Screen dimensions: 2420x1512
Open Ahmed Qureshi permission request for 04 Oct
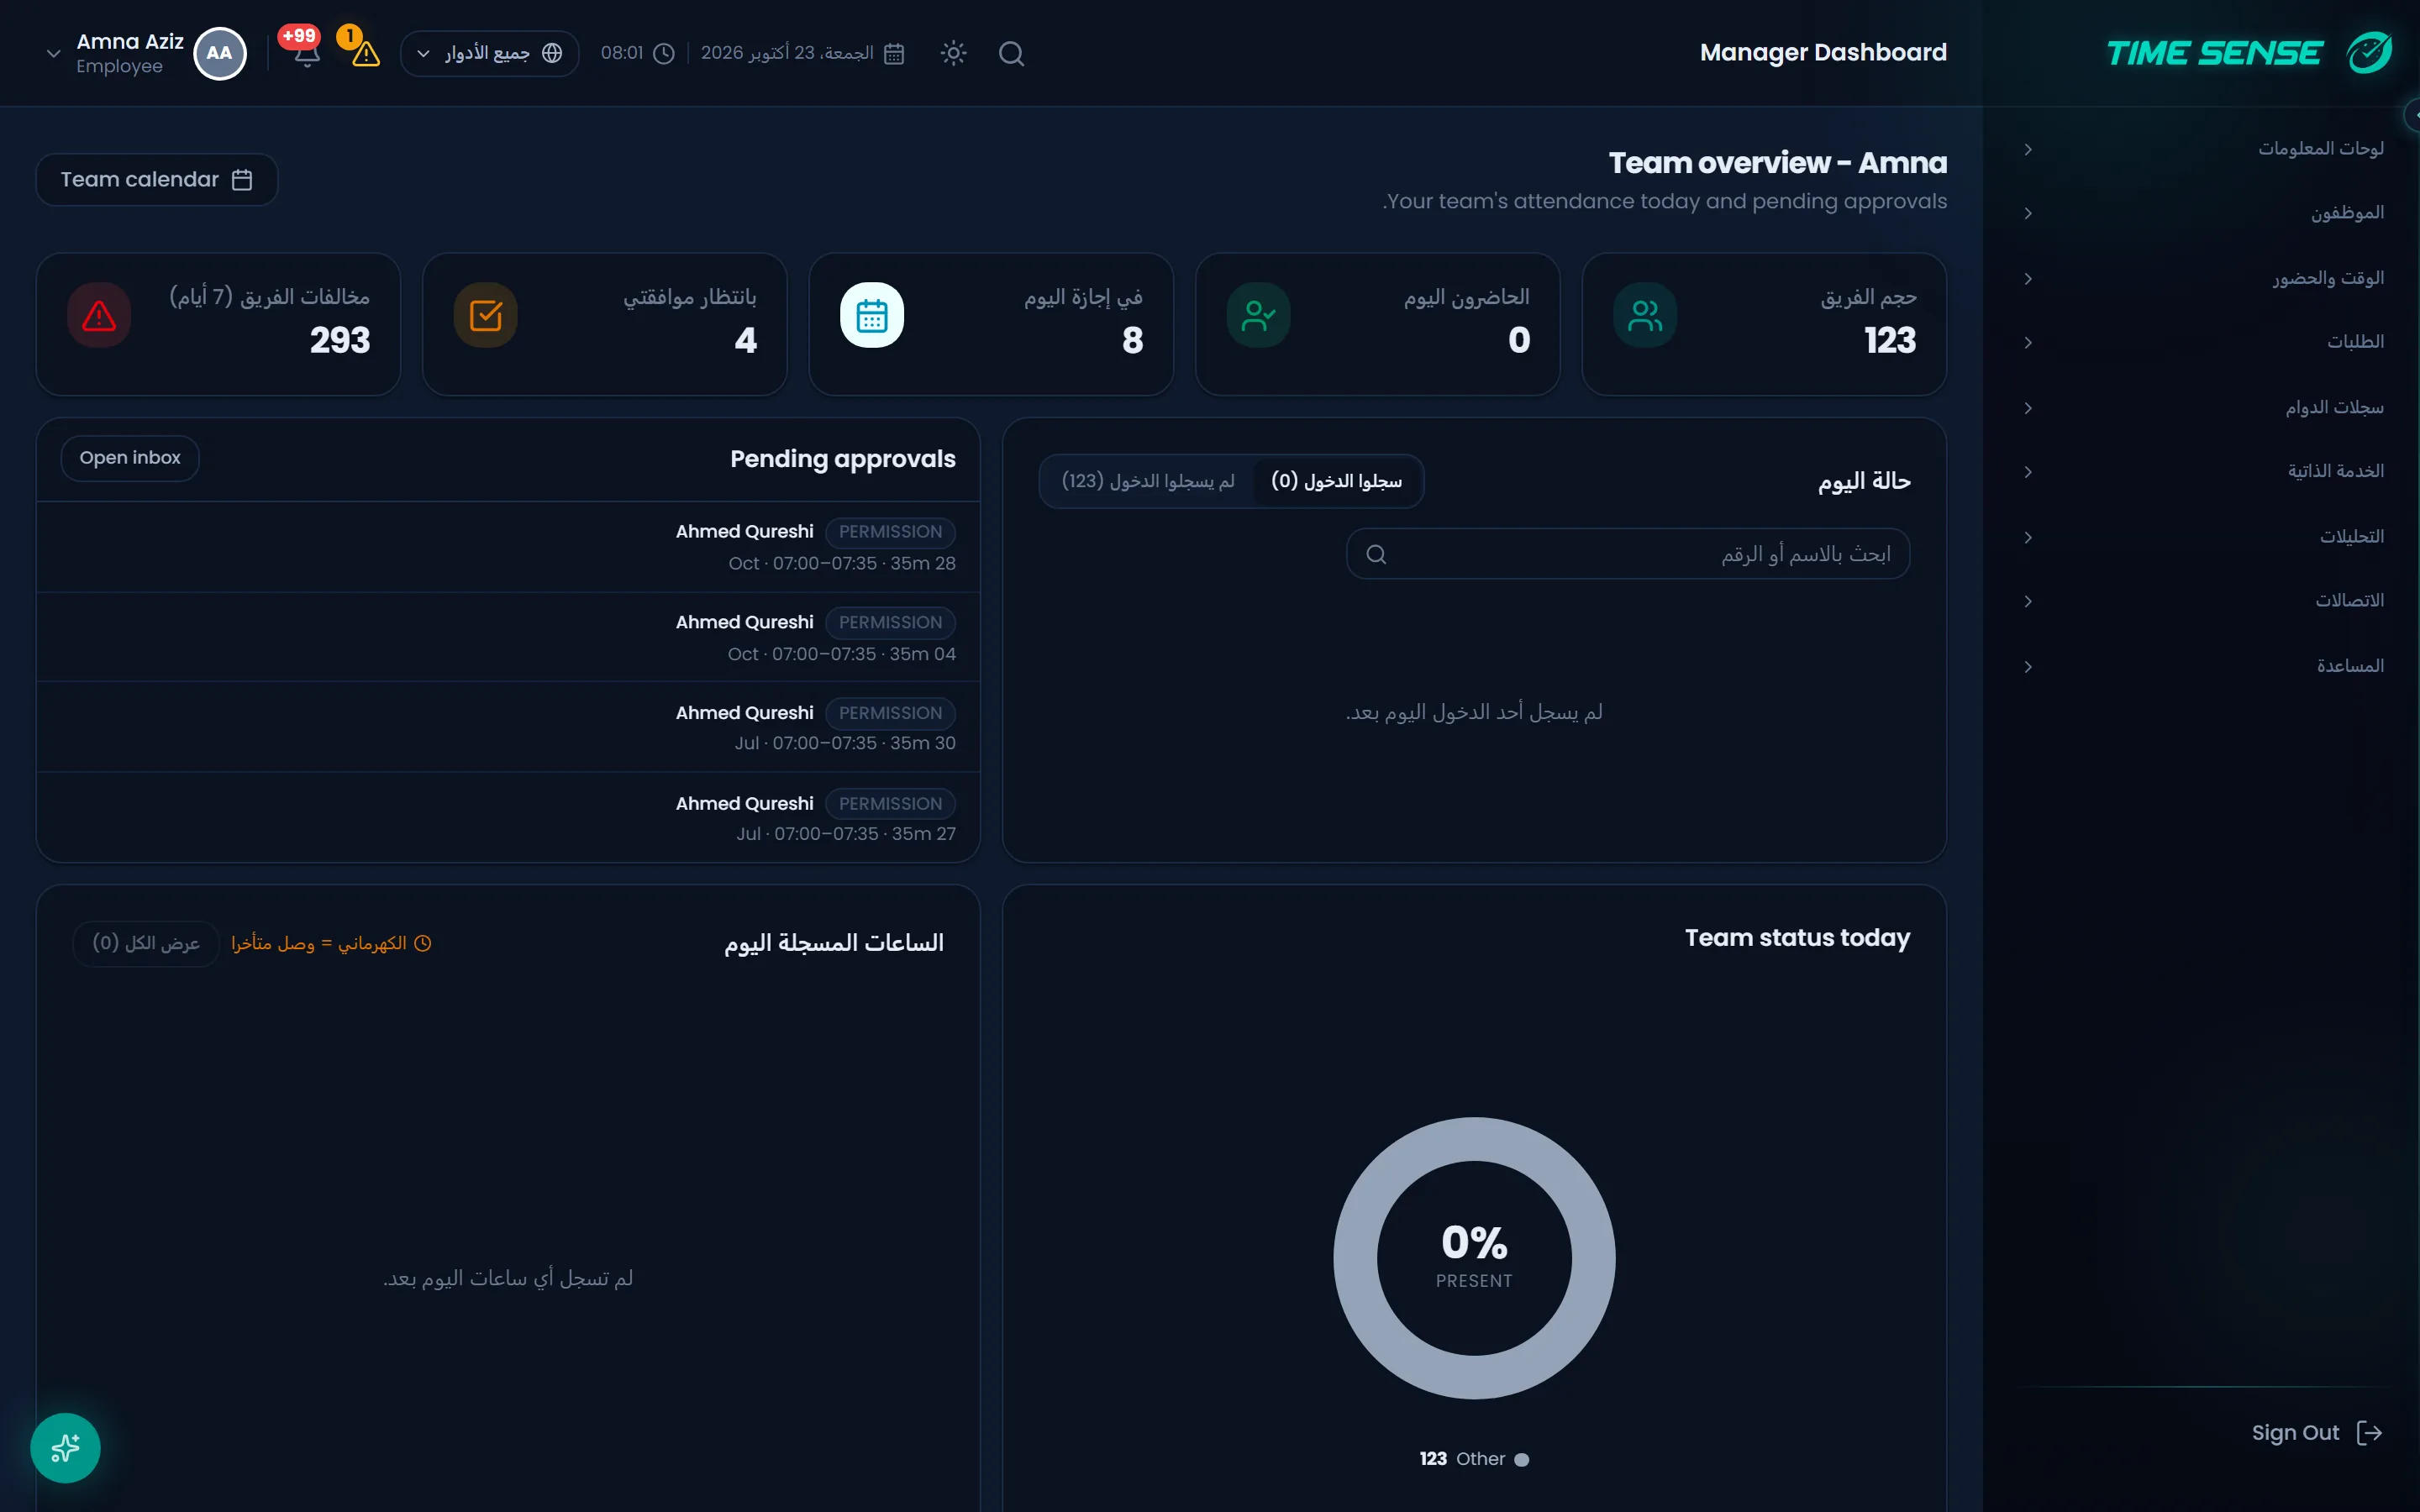coord(508,637)
